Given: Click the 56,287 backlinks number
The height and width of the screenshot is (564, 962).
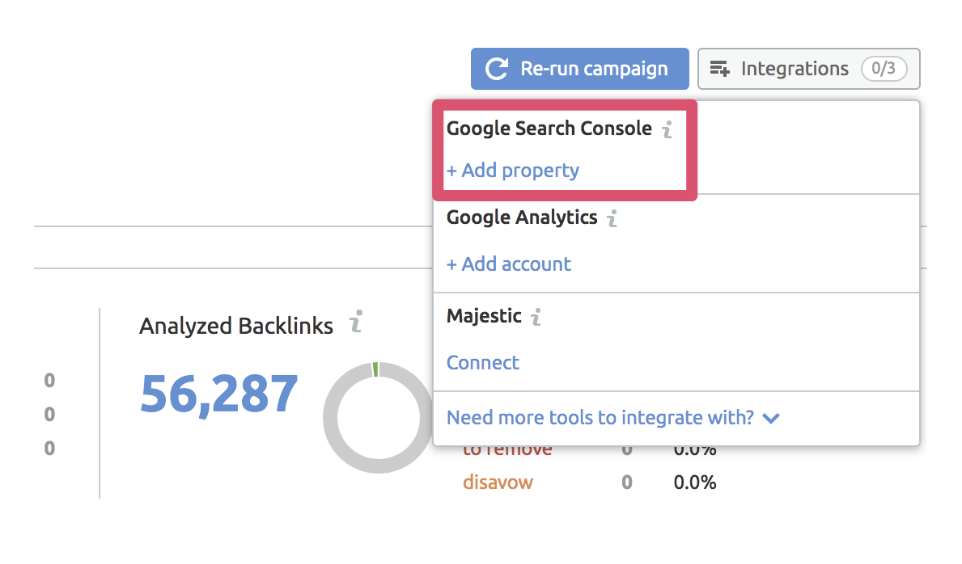Looking at the screenshot, I should click(219, 393).
